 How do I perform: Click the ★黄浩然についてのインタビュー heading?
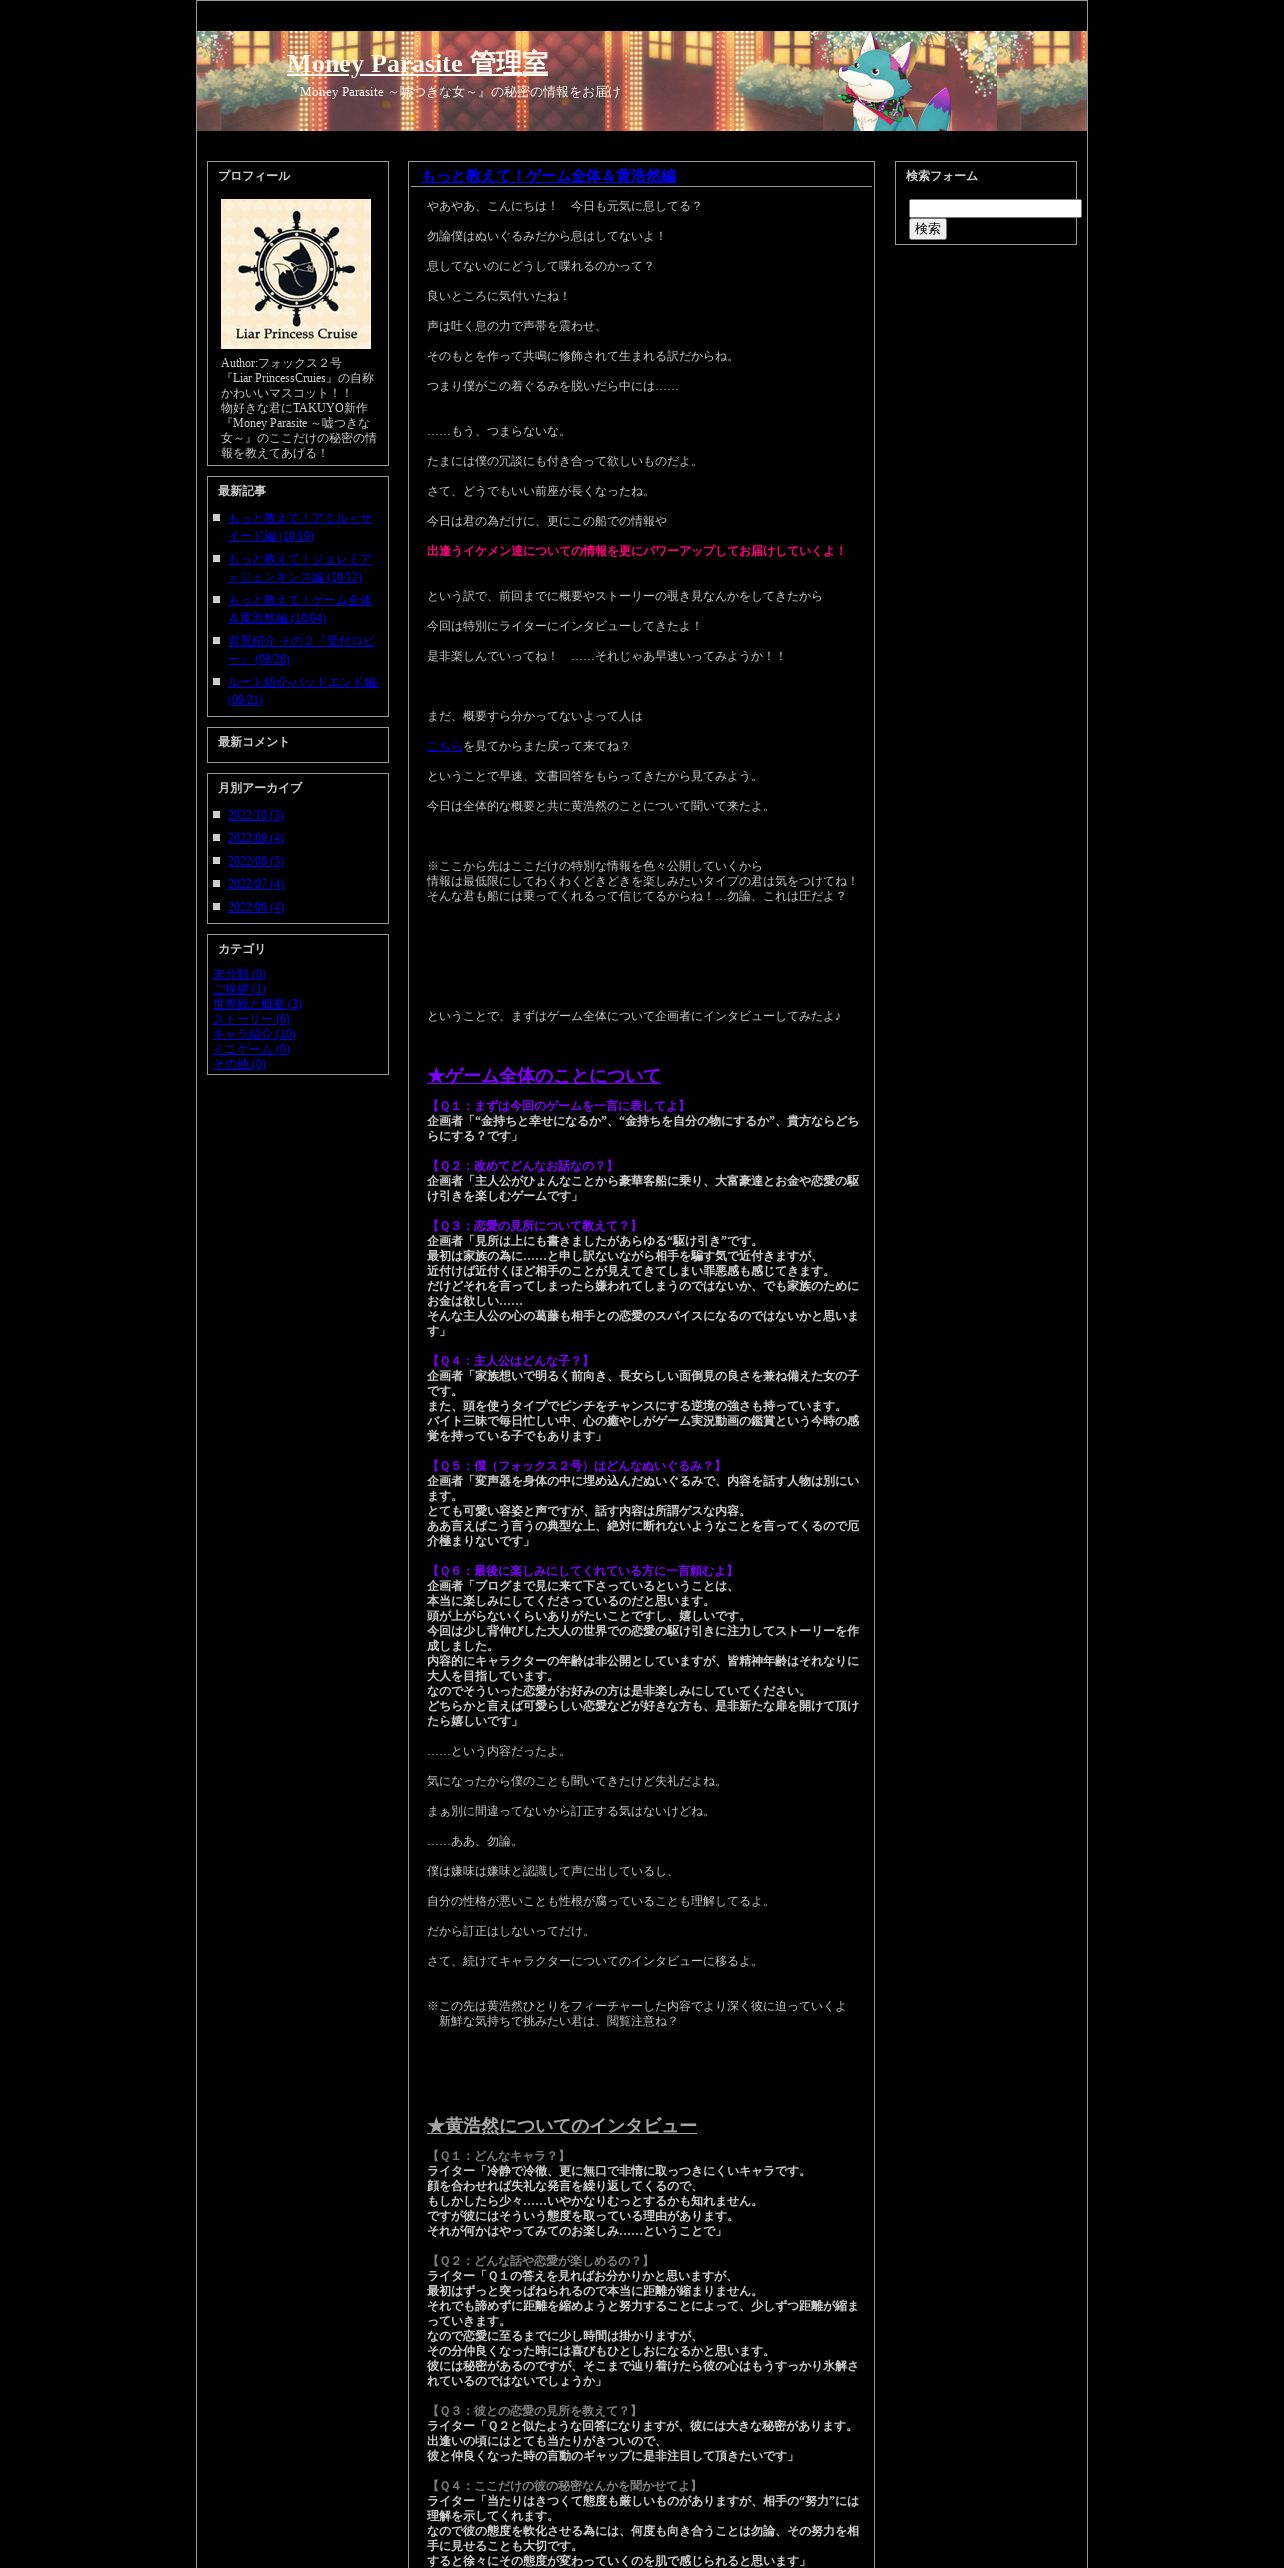click(x=562, y=2126)
